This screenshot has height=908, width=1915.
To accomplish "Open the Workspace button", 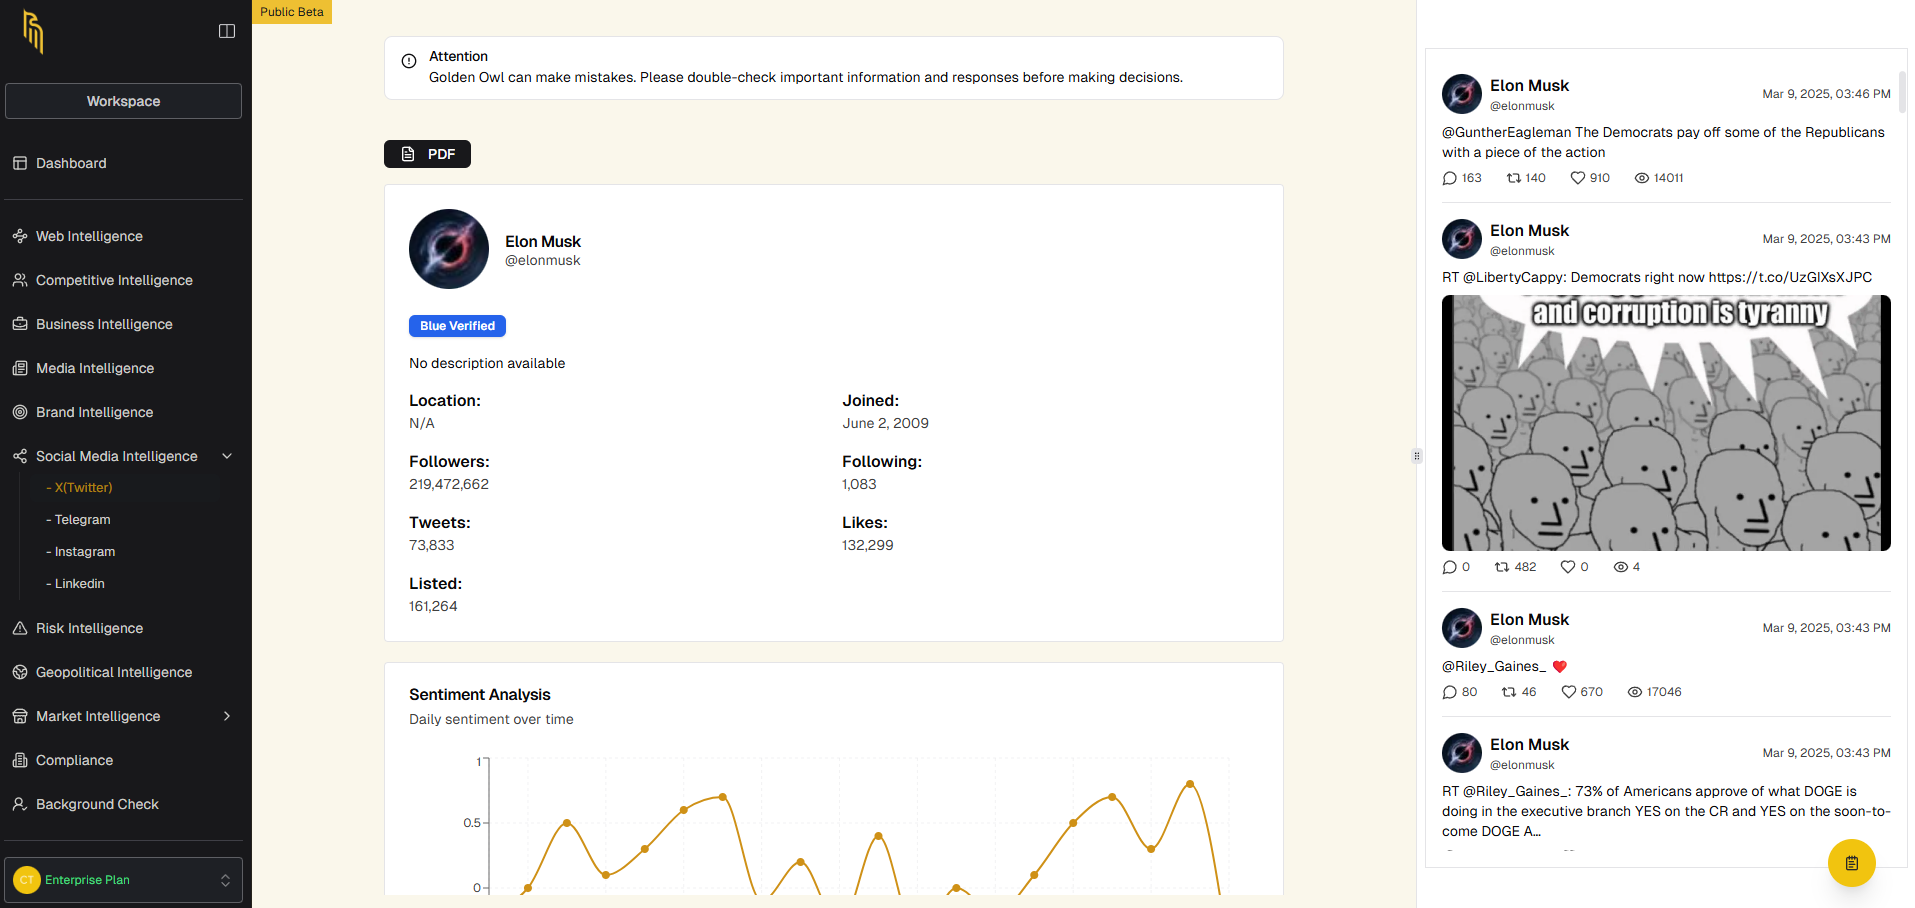I will pos(123,101).
